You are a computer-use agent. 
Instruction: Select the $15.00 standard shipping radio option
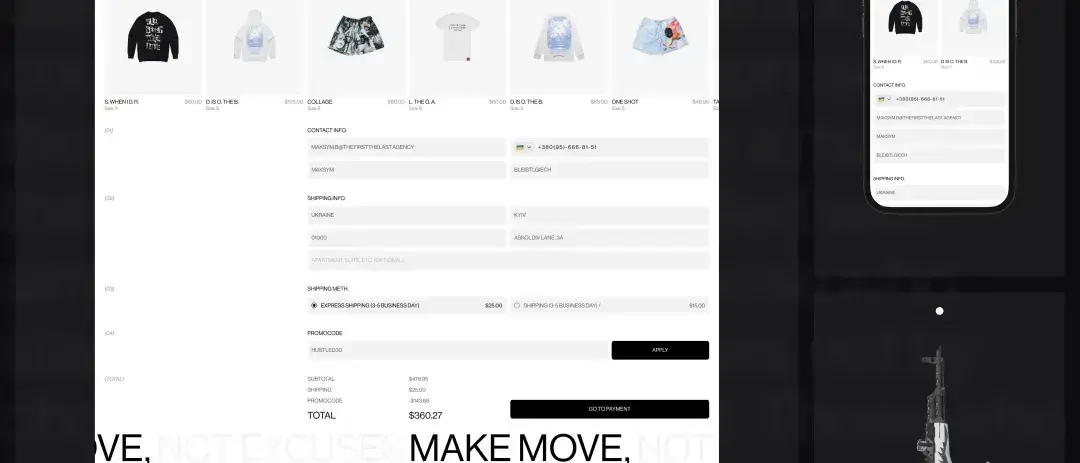point(517,305)
